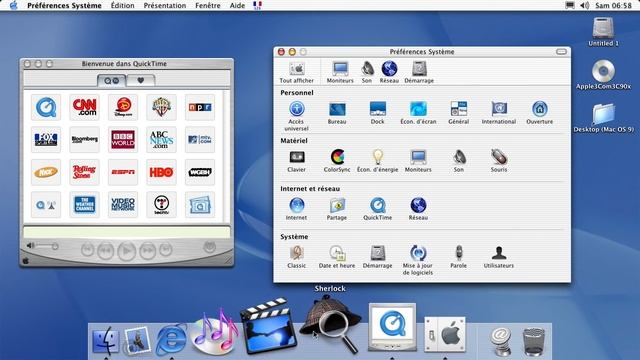Open Moniteurs in the Matériel section

point(418,161)
